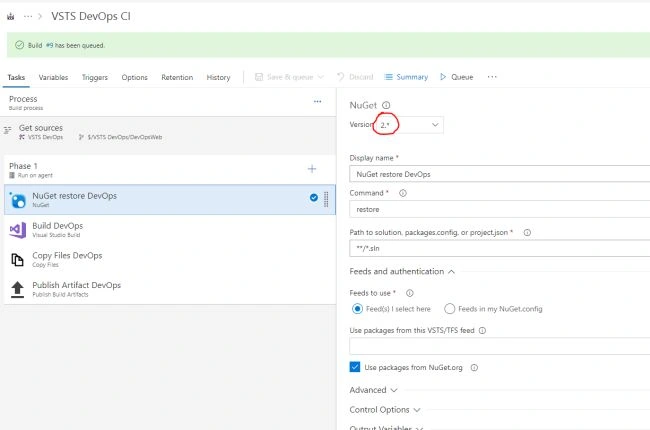This screenshot has height=430, width=650.
Task: Select the Copy Files DevOps task
Action: coord(170,260)
